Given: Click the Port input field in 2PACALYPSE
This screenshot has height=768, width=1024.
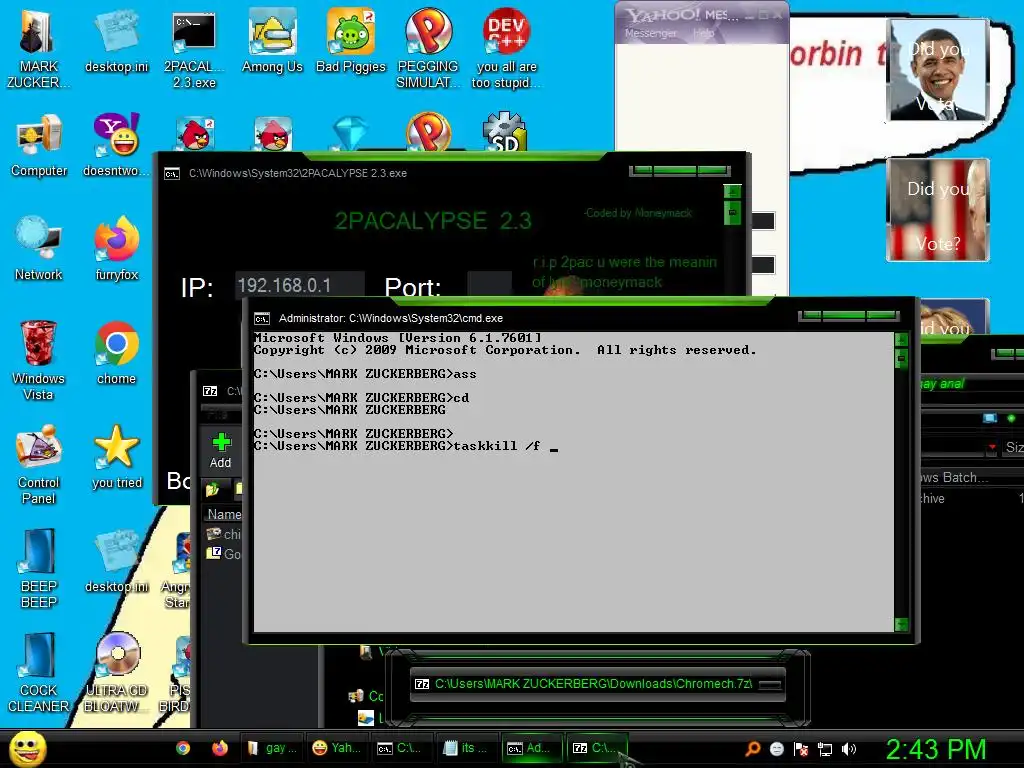Looking at the screenshot, I should [490, 285].
